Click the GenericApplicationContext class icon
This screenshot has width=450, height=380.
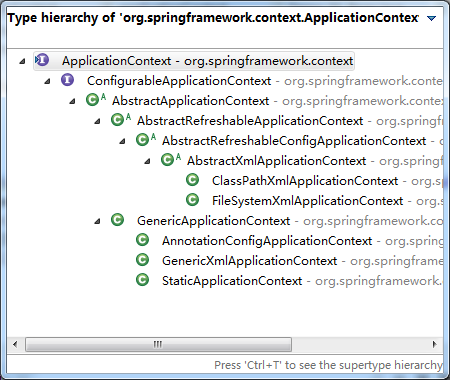pyautogui.click(x=117, y=220)
